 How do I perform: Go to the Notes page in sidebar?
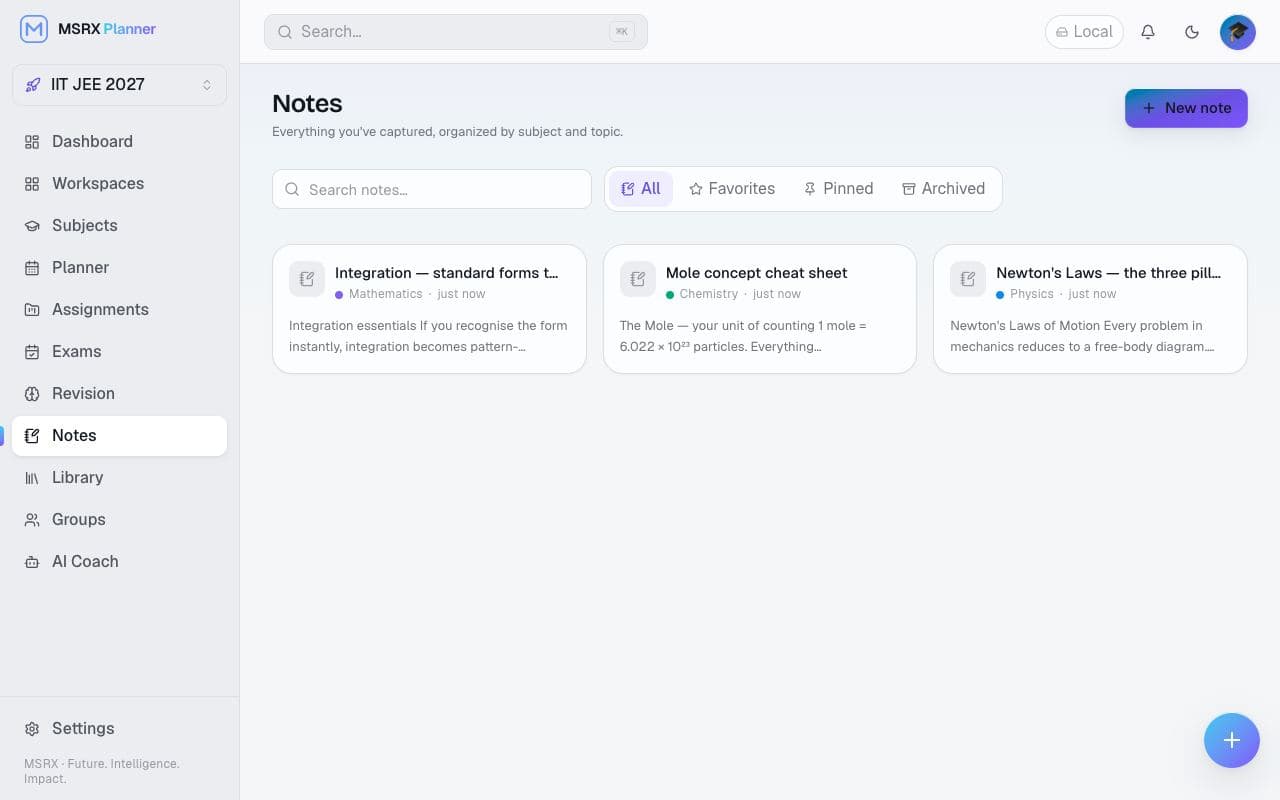click(119, 436)
